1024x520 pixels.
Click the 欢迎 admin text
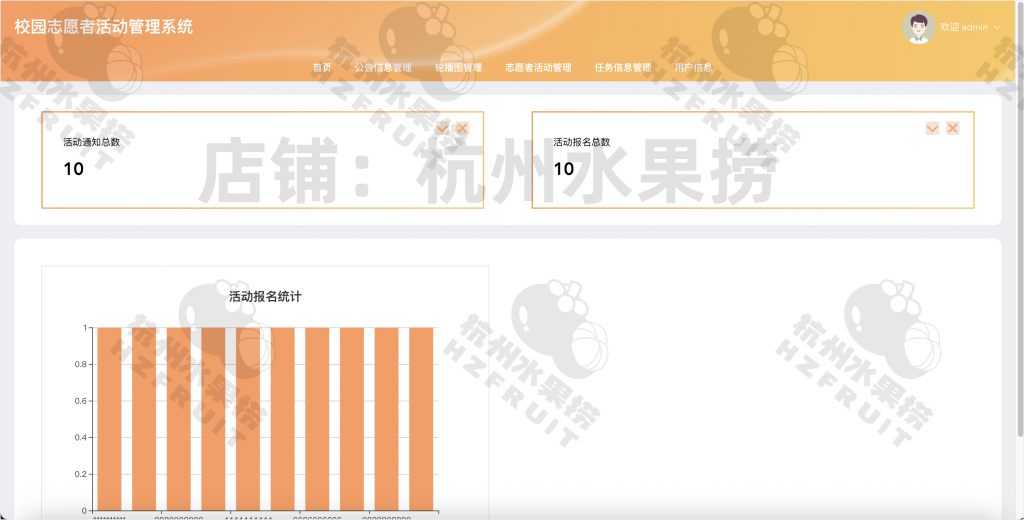pyautogui.click(x=964, y=27)
